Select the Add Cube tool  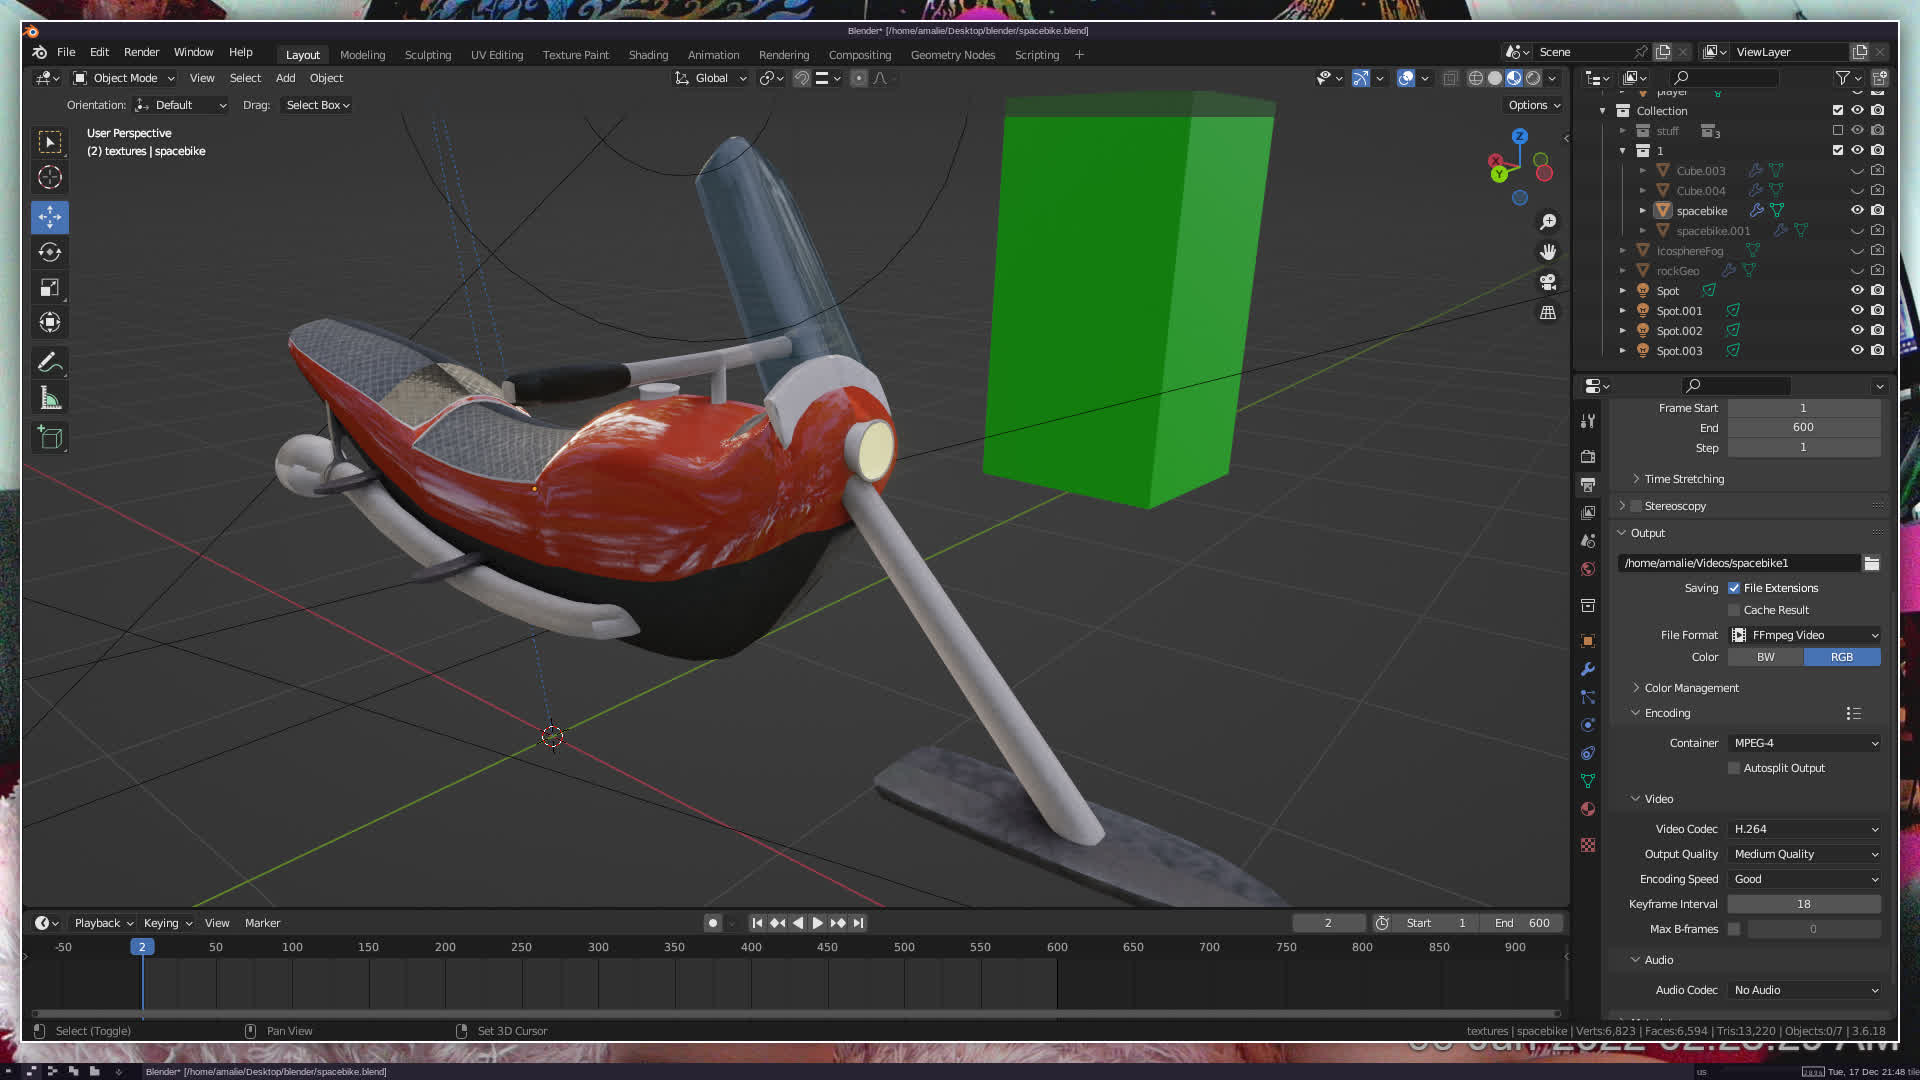point(49,438)
